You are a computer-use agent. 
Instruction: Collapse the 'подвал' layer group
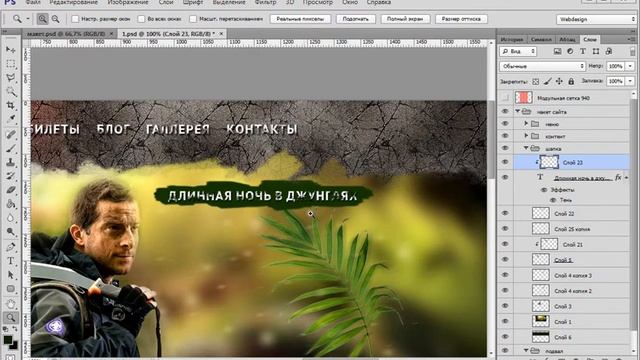point(526,351)
